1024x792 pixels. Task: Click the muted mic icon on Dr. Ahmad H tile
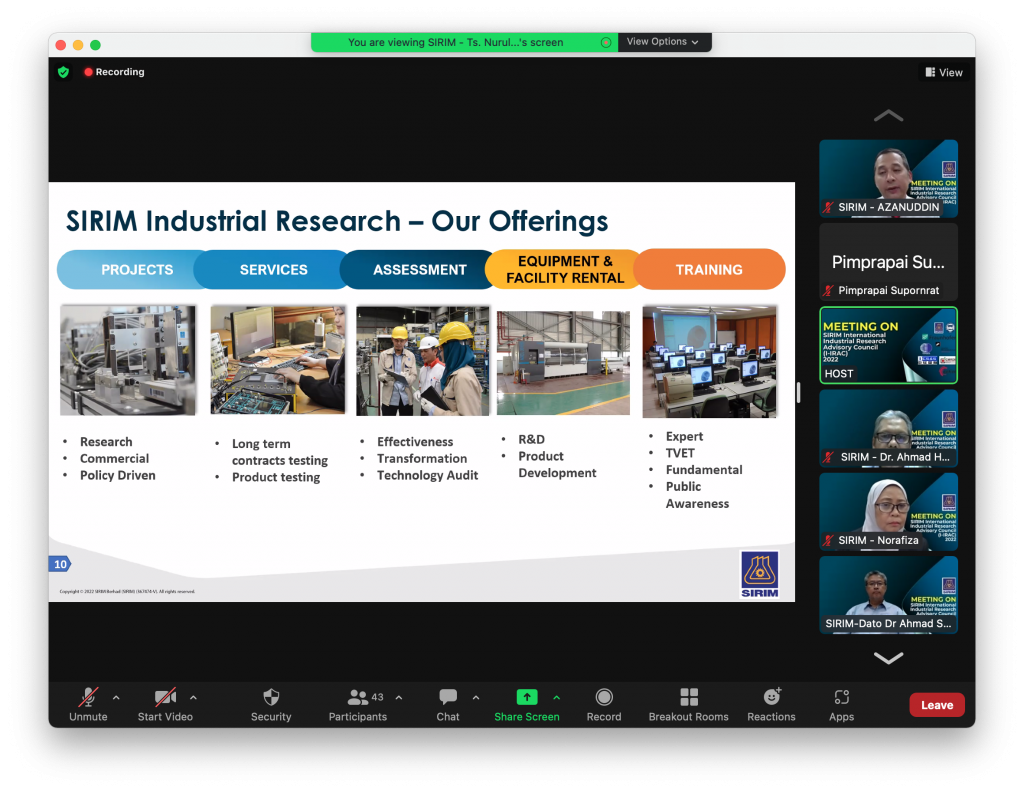tap(828, 457)
